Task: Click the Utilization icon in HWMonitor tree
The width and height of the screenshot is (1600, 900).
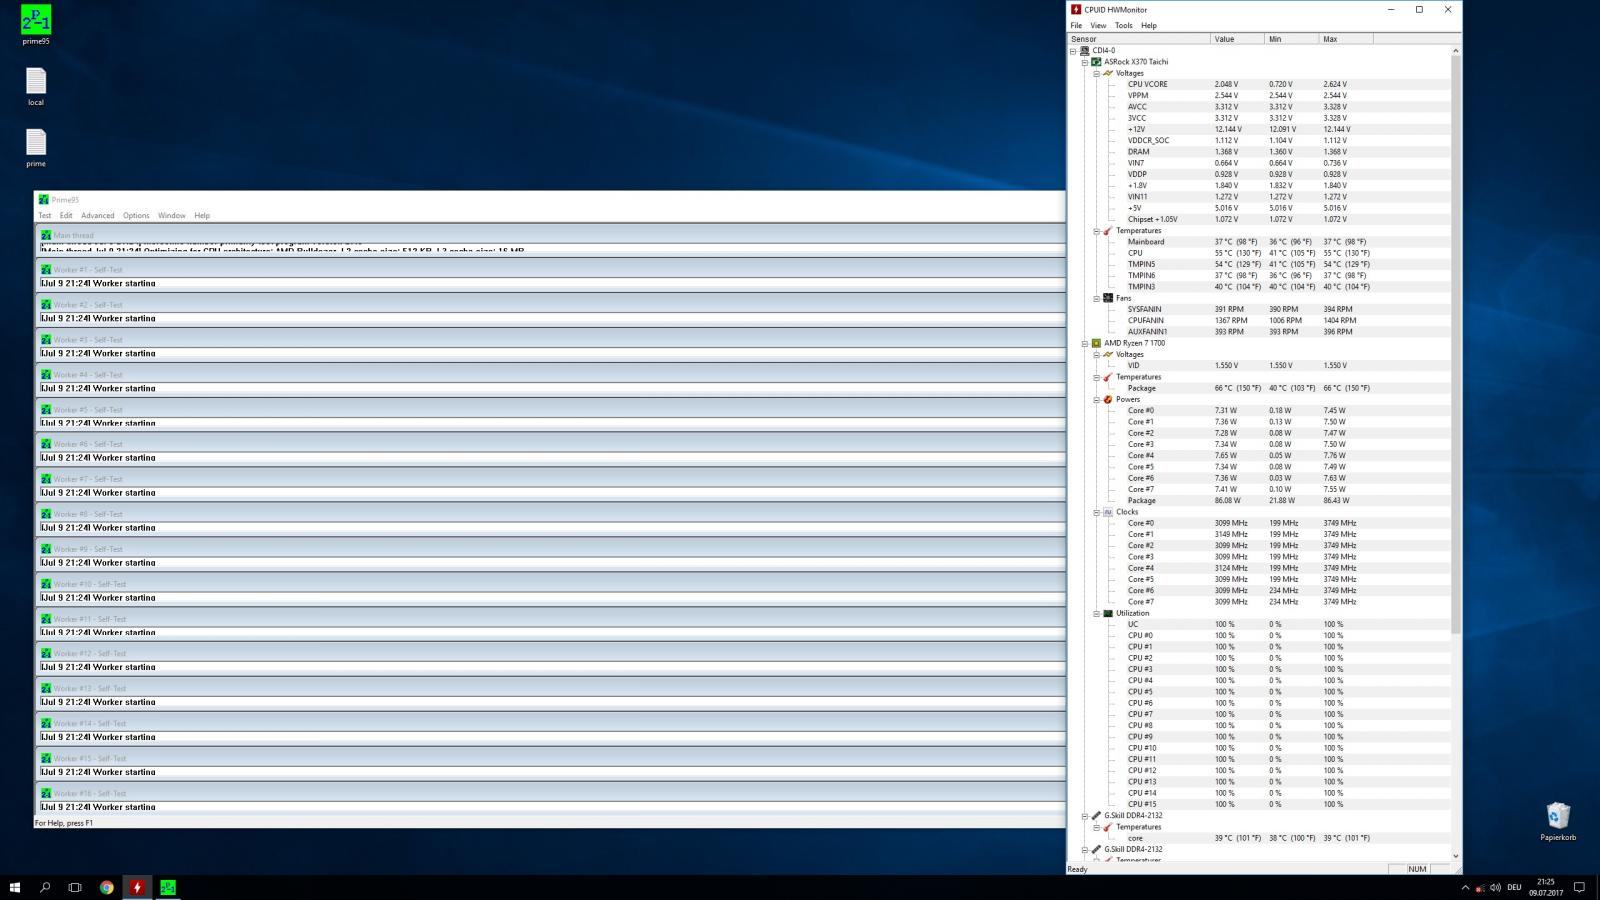Action: 1108,613
